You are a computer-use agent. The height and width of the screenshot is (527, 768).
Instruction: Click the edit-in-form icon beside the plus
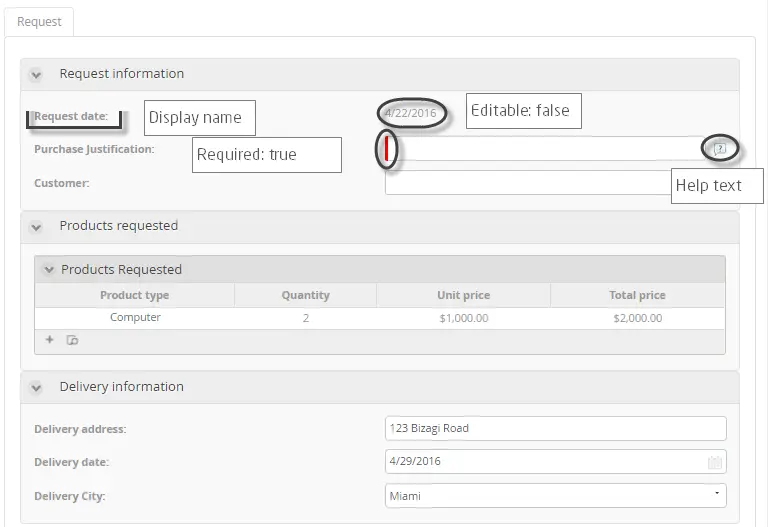click(x=72, y=340)
